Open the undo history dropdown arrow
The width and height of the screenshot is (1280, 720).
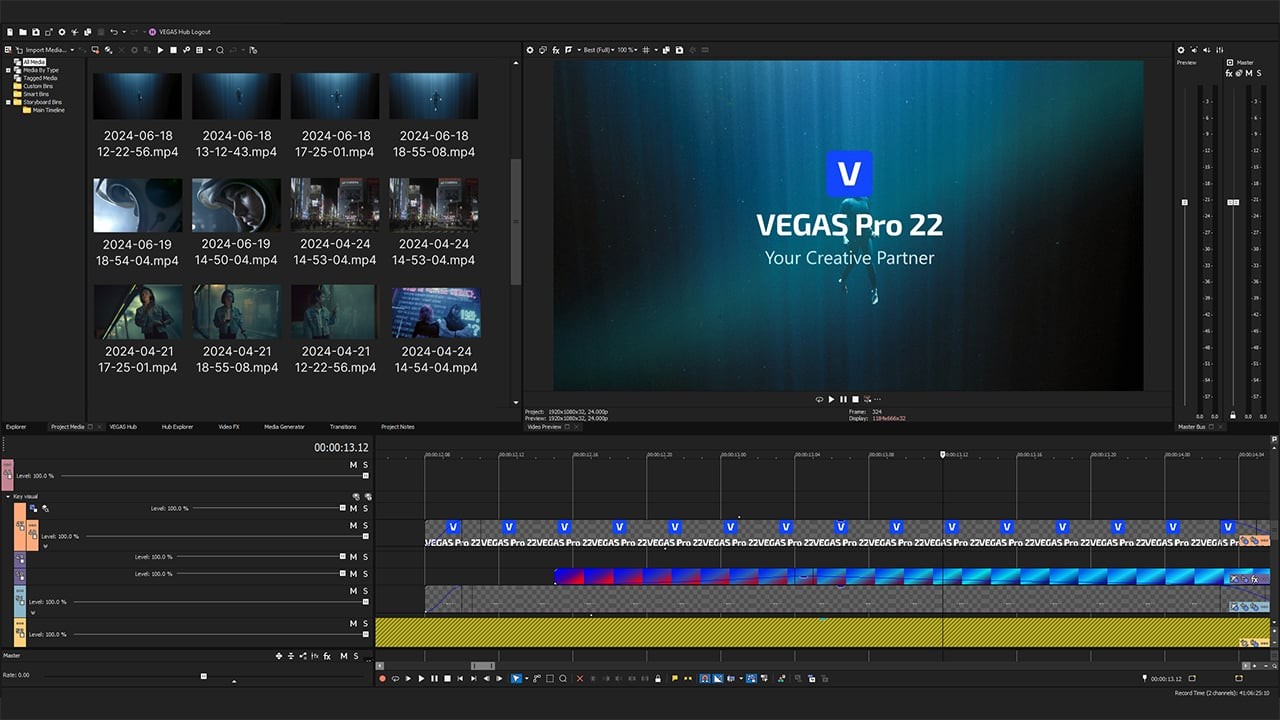124,32
